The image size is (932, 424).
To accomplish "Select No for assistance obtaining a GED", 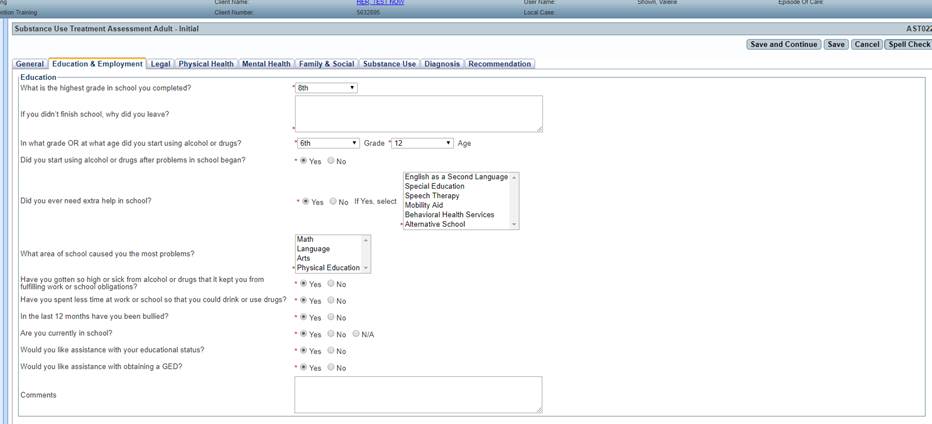I will [333, 368].
